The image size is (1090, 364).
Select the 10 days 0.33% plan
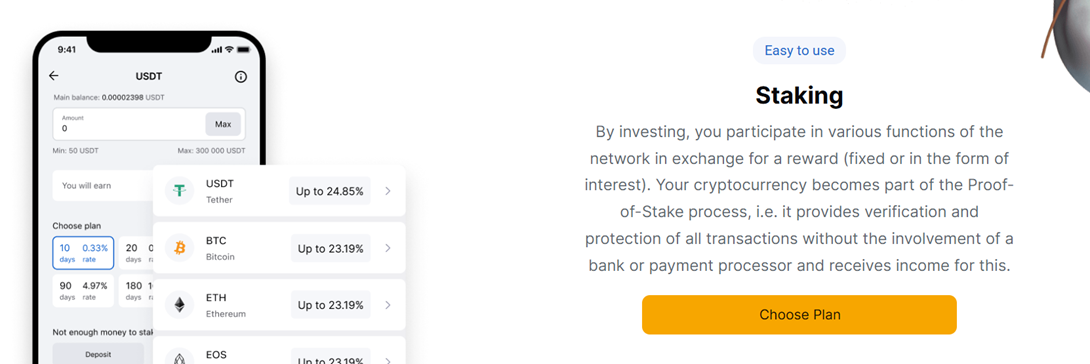83,253
